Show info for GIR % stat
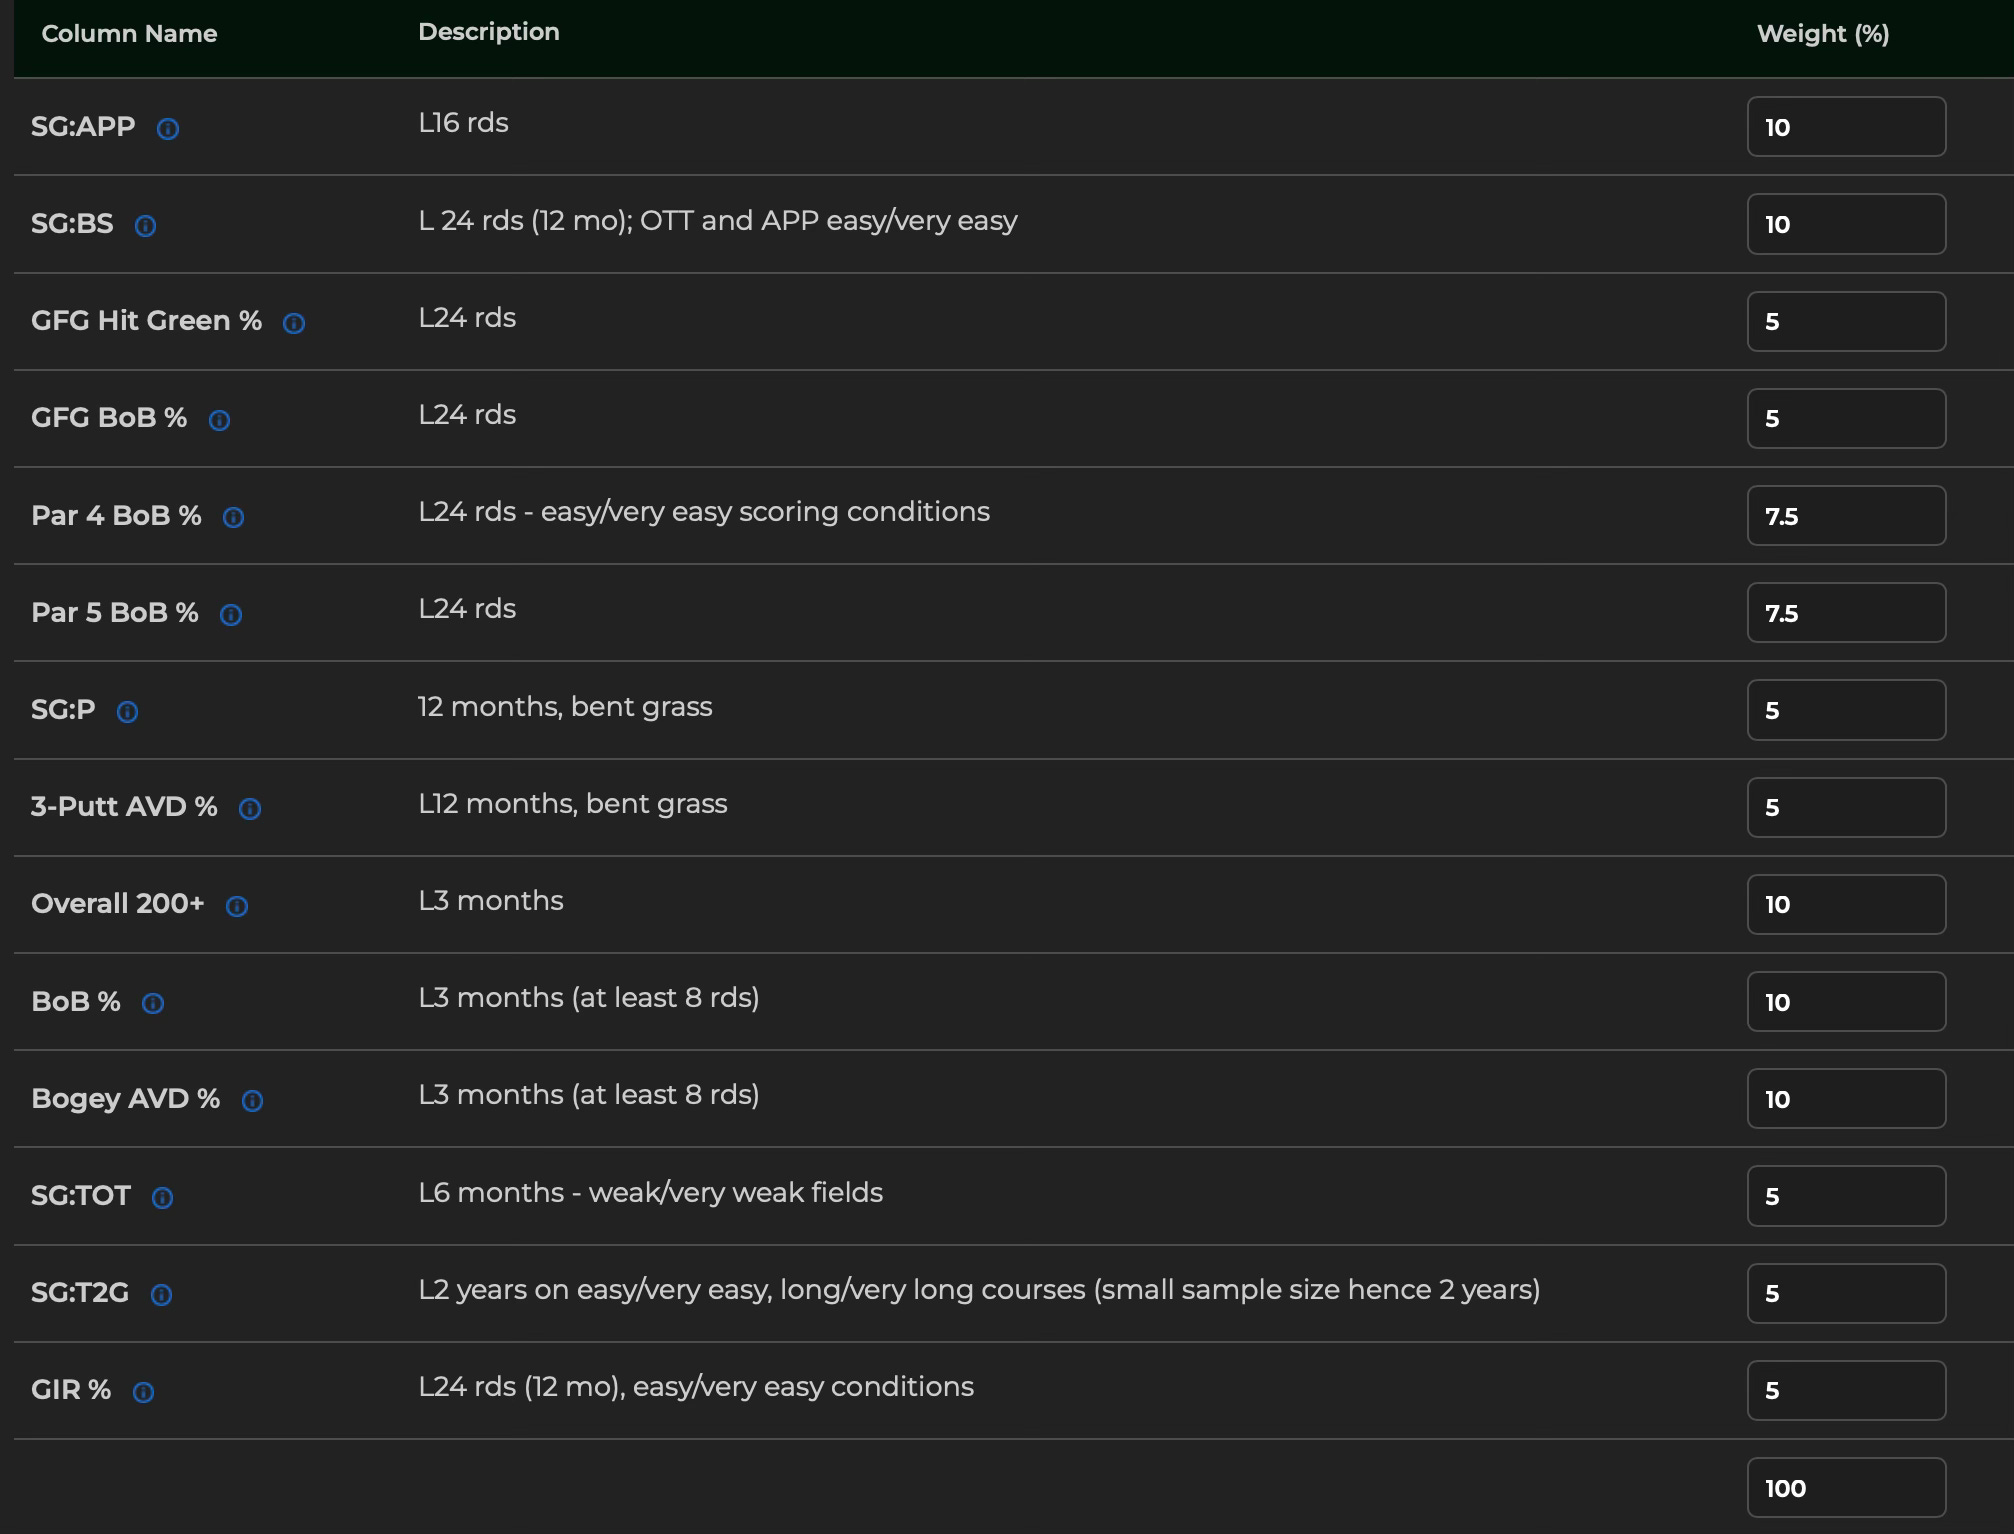 point(143,1392)
